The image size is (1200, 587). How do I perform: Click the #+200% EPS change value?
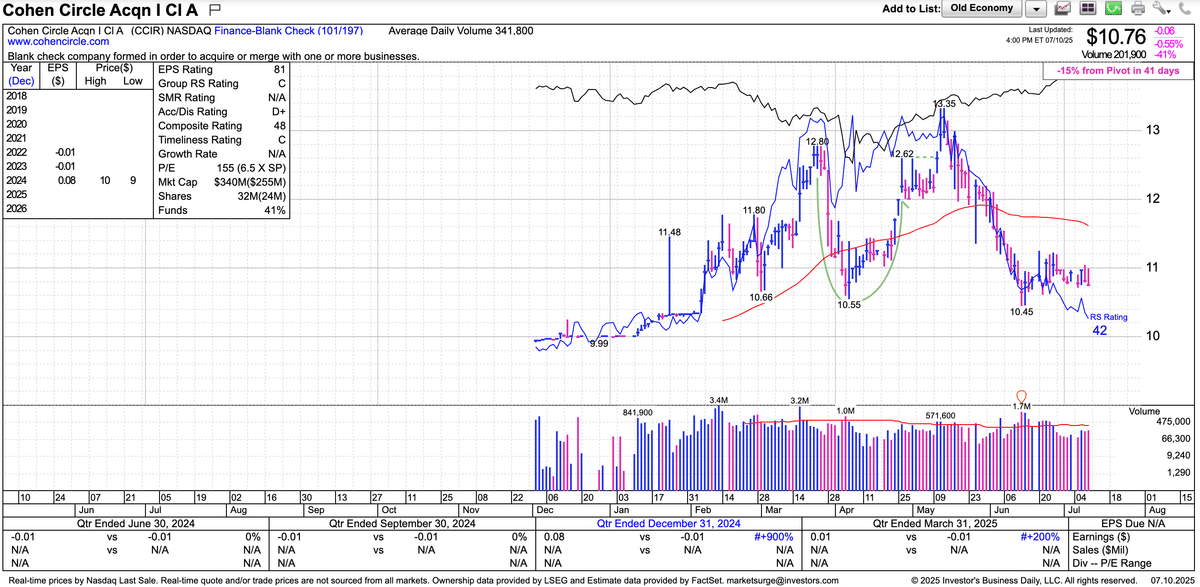click(x=1034, y=536)
